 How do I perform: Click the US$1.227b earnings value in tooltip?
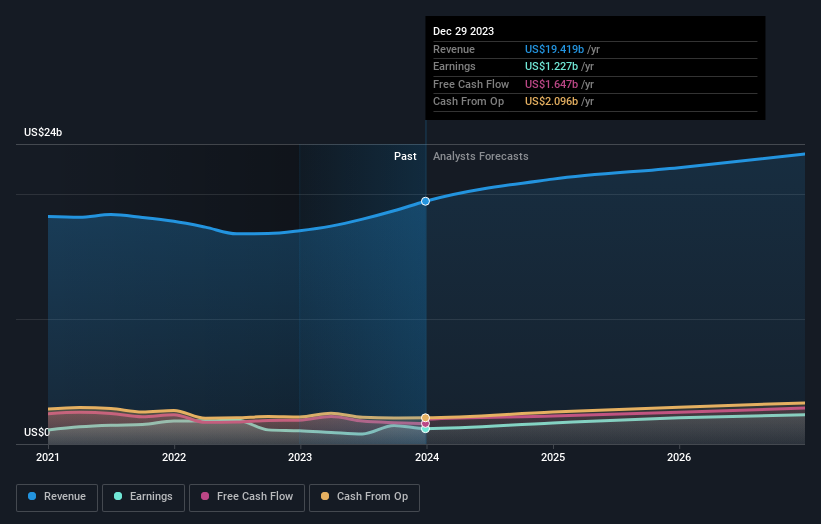point(551,67)
